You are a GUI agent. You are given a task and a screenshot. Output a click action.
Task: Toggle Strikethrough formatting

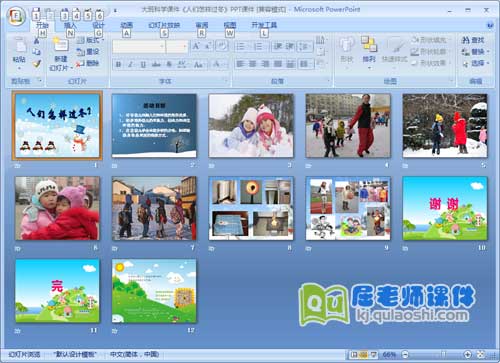156,64
